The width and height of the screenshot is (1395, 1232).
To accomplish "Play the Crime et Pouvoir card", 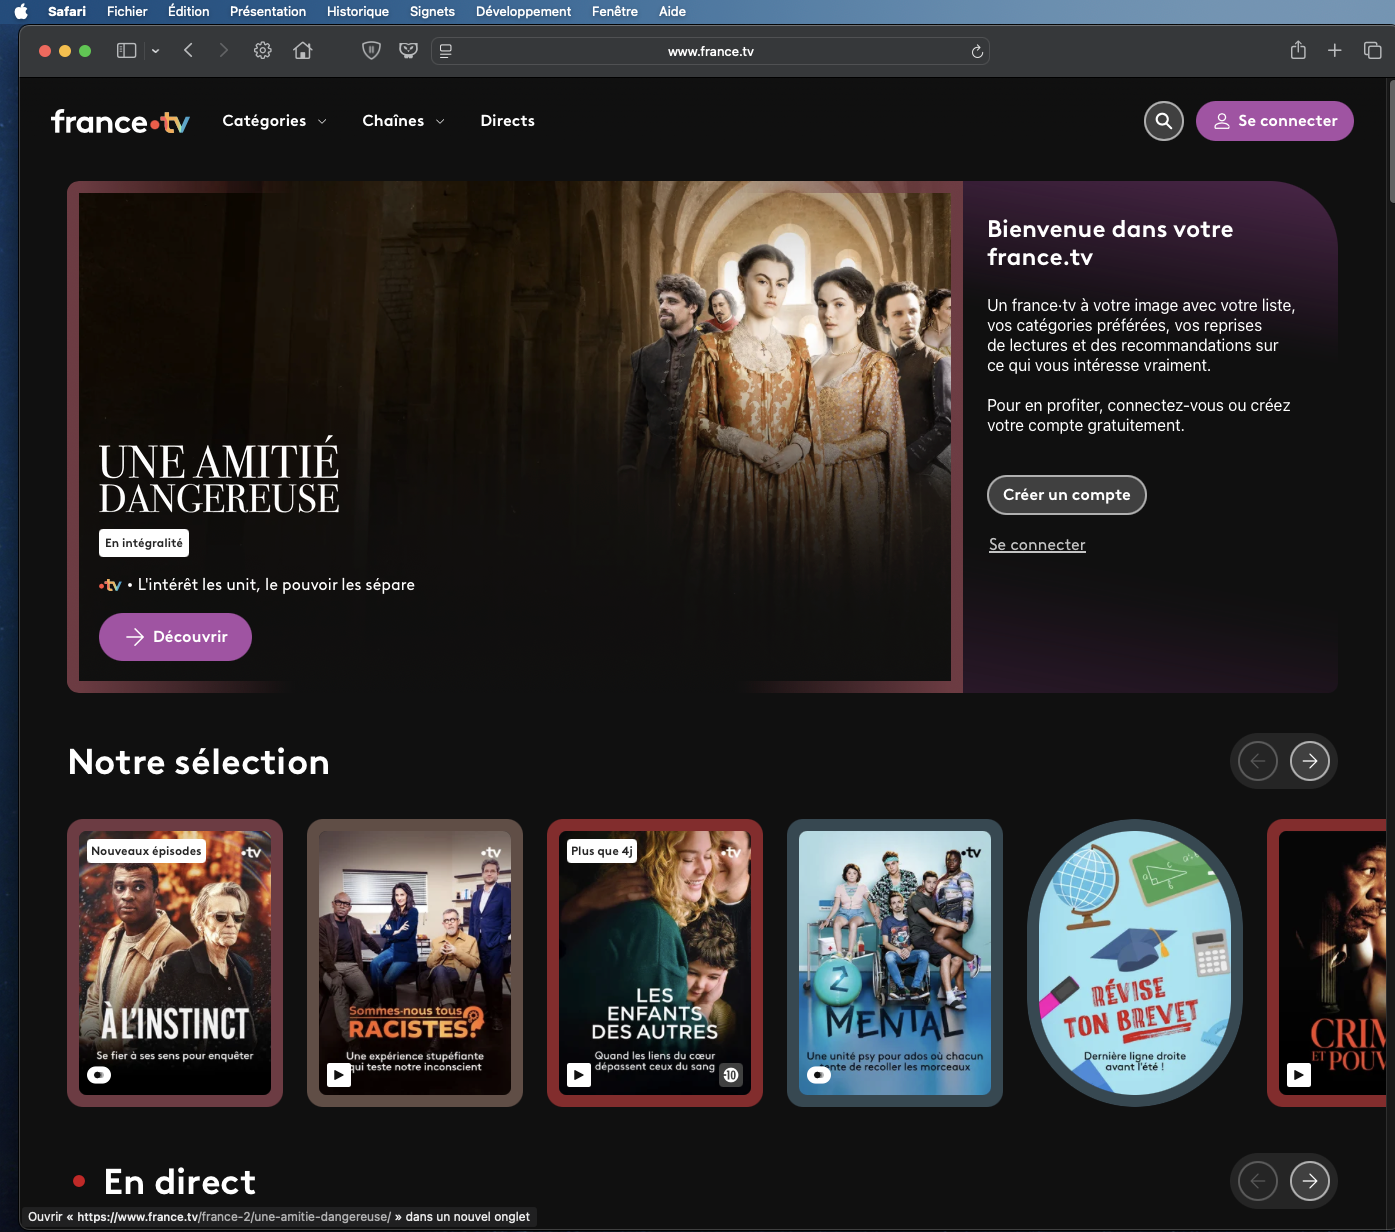I will (x=1299, y=1075).
